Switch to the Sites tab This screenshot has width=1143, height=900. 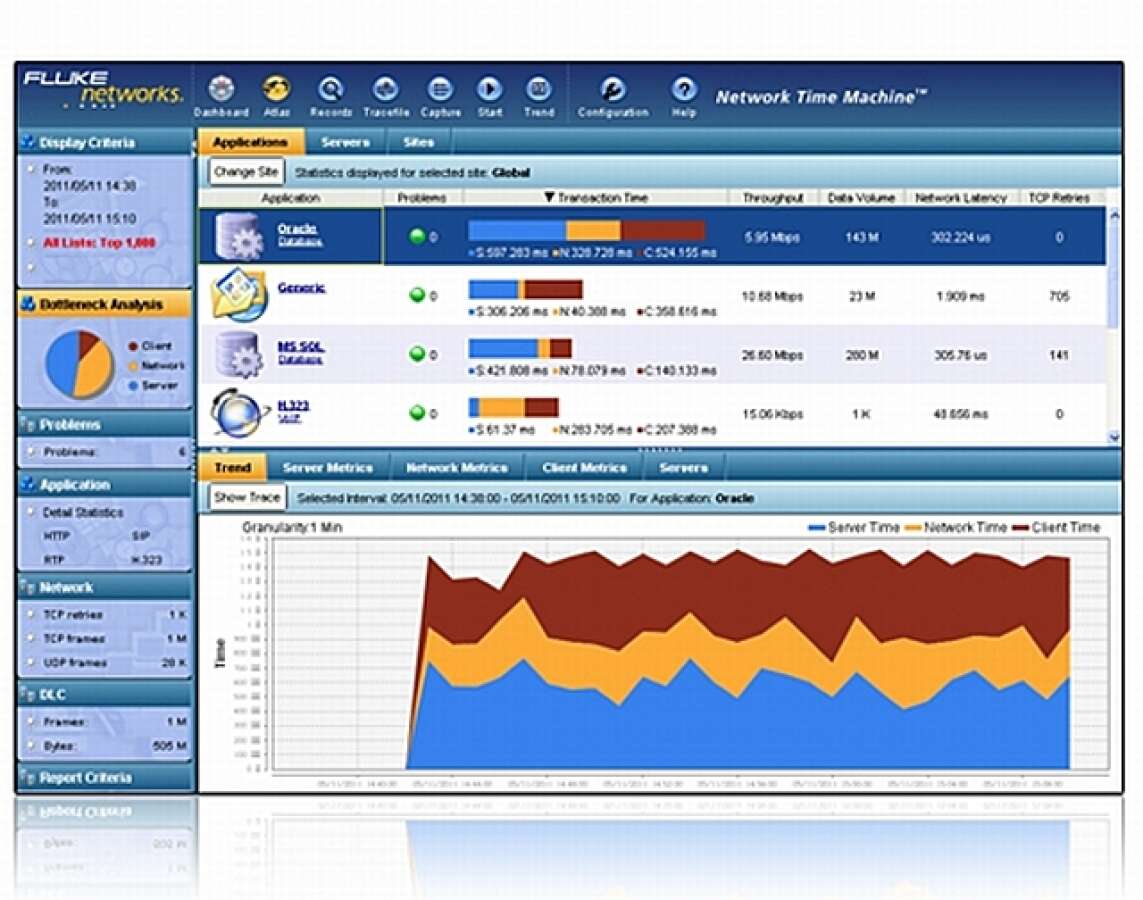(418, 142)
